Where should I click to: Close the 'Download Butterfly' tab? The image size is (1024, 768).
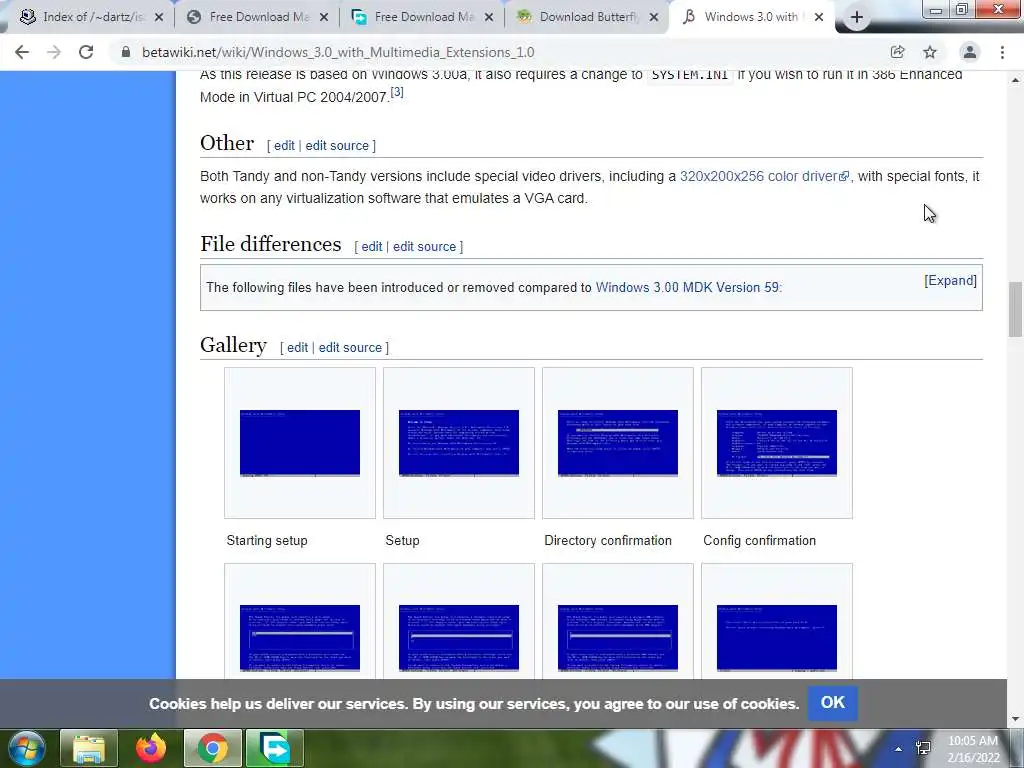point(654,18)
